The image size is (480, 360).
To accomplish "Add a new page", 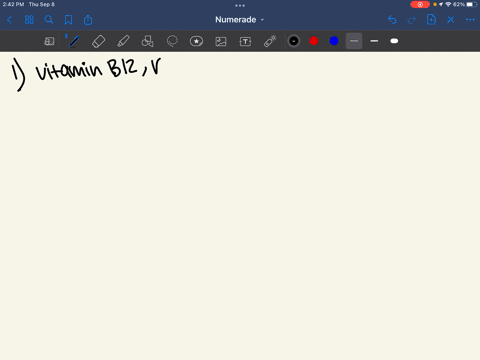I will tap(431, 20).
